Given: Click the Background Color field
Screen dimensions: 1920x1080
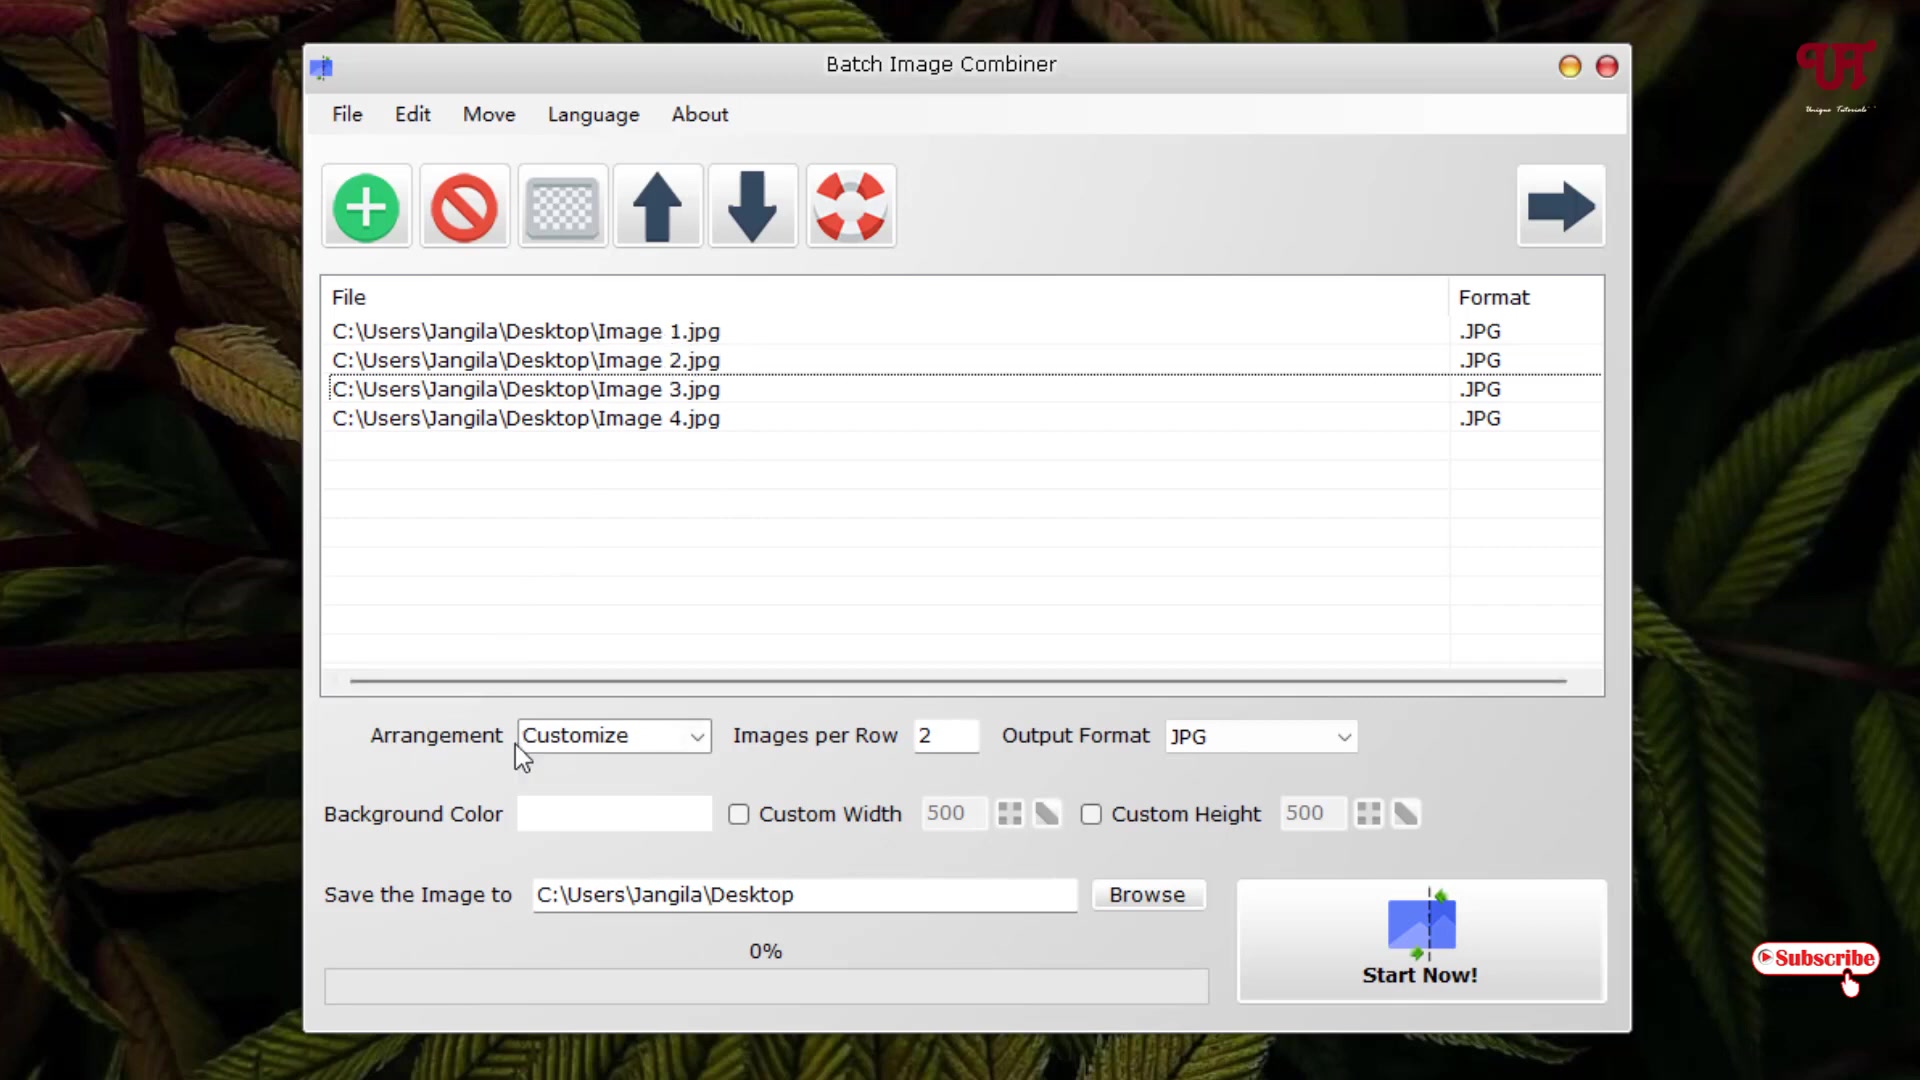Looking at the screenshot, I should pos(613,813).
